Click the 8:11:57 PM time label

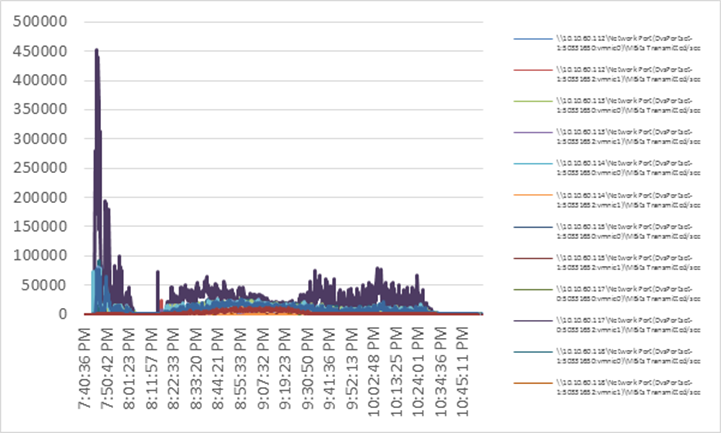pyautogui.click(x=151, y=368)
